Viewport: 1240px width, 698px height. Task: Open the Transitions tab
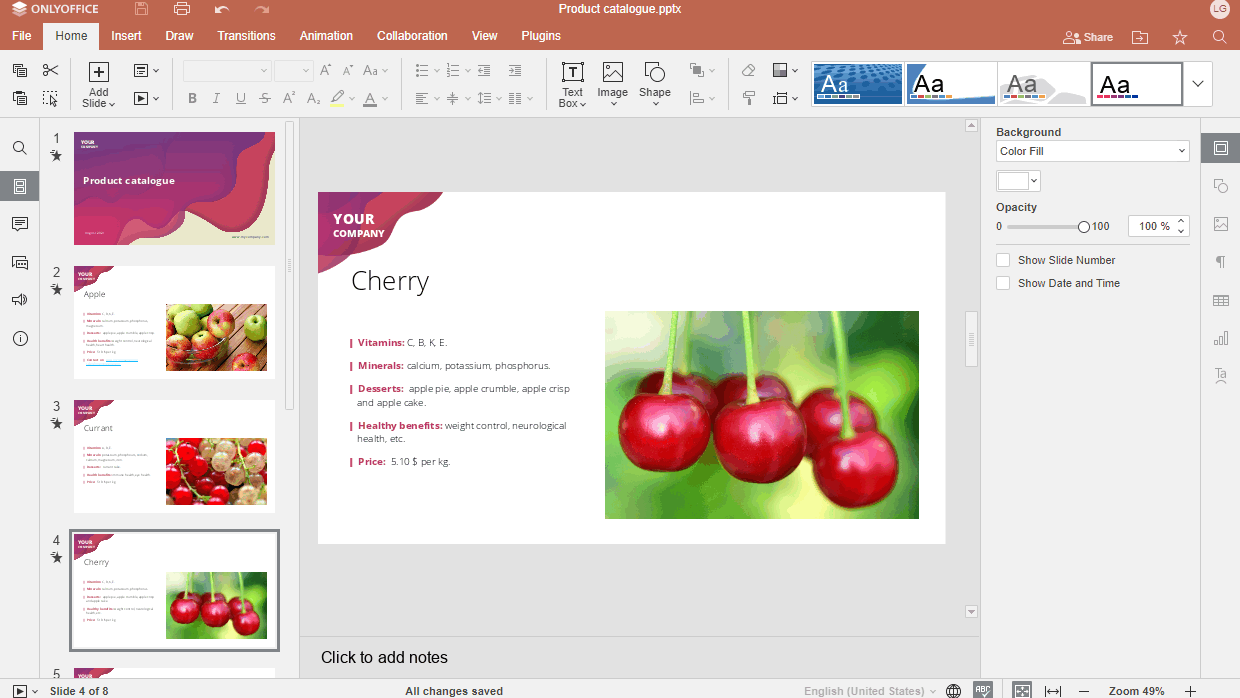click(246, 36)
